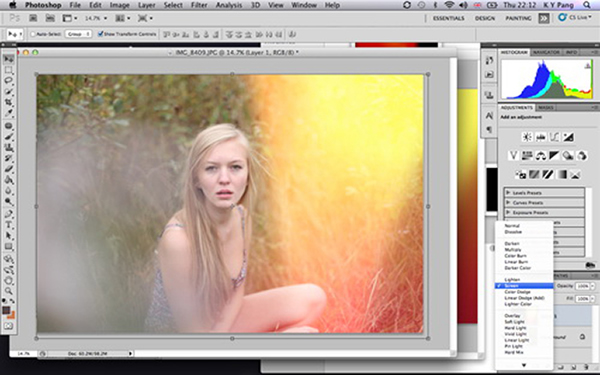The height and width of the screenshot is (375, 600).
Task: Click the Opacity value field
Action: coord(582,286)
